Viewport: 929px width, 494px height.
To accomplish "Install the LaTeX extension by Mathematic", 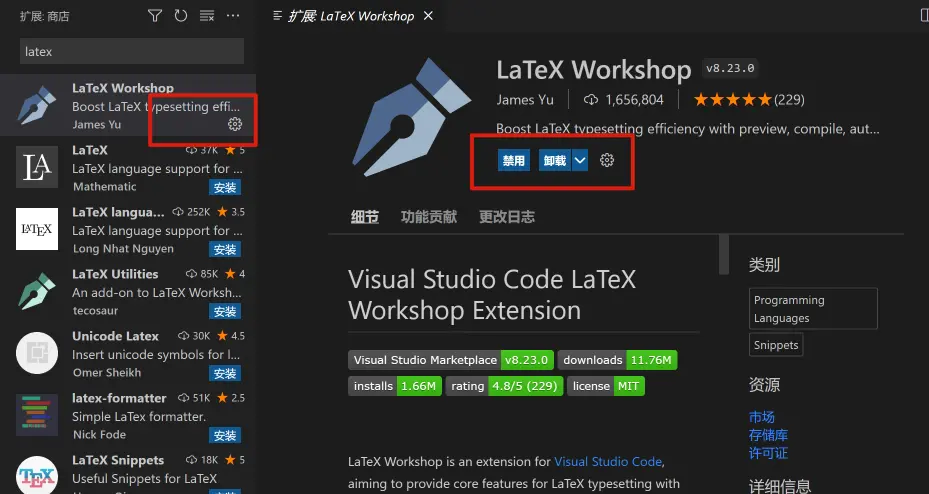I will pos(225,188).
